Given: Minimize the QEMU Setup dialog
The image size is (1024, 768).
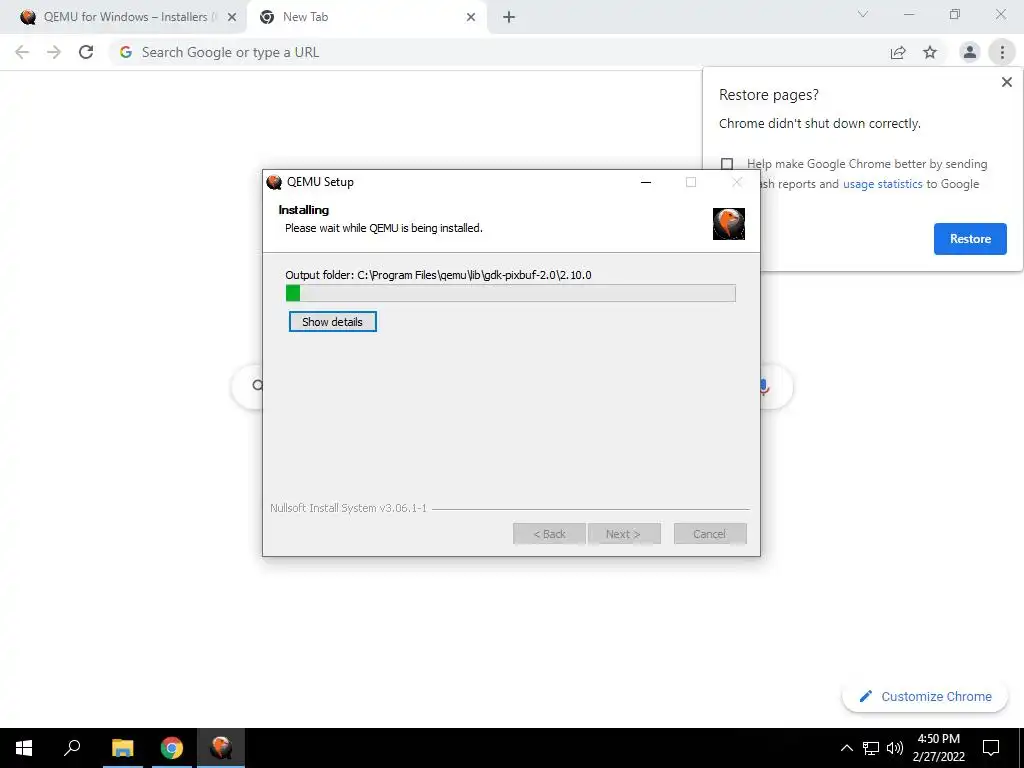Looking at the screenshot, I should coord(646,182).
